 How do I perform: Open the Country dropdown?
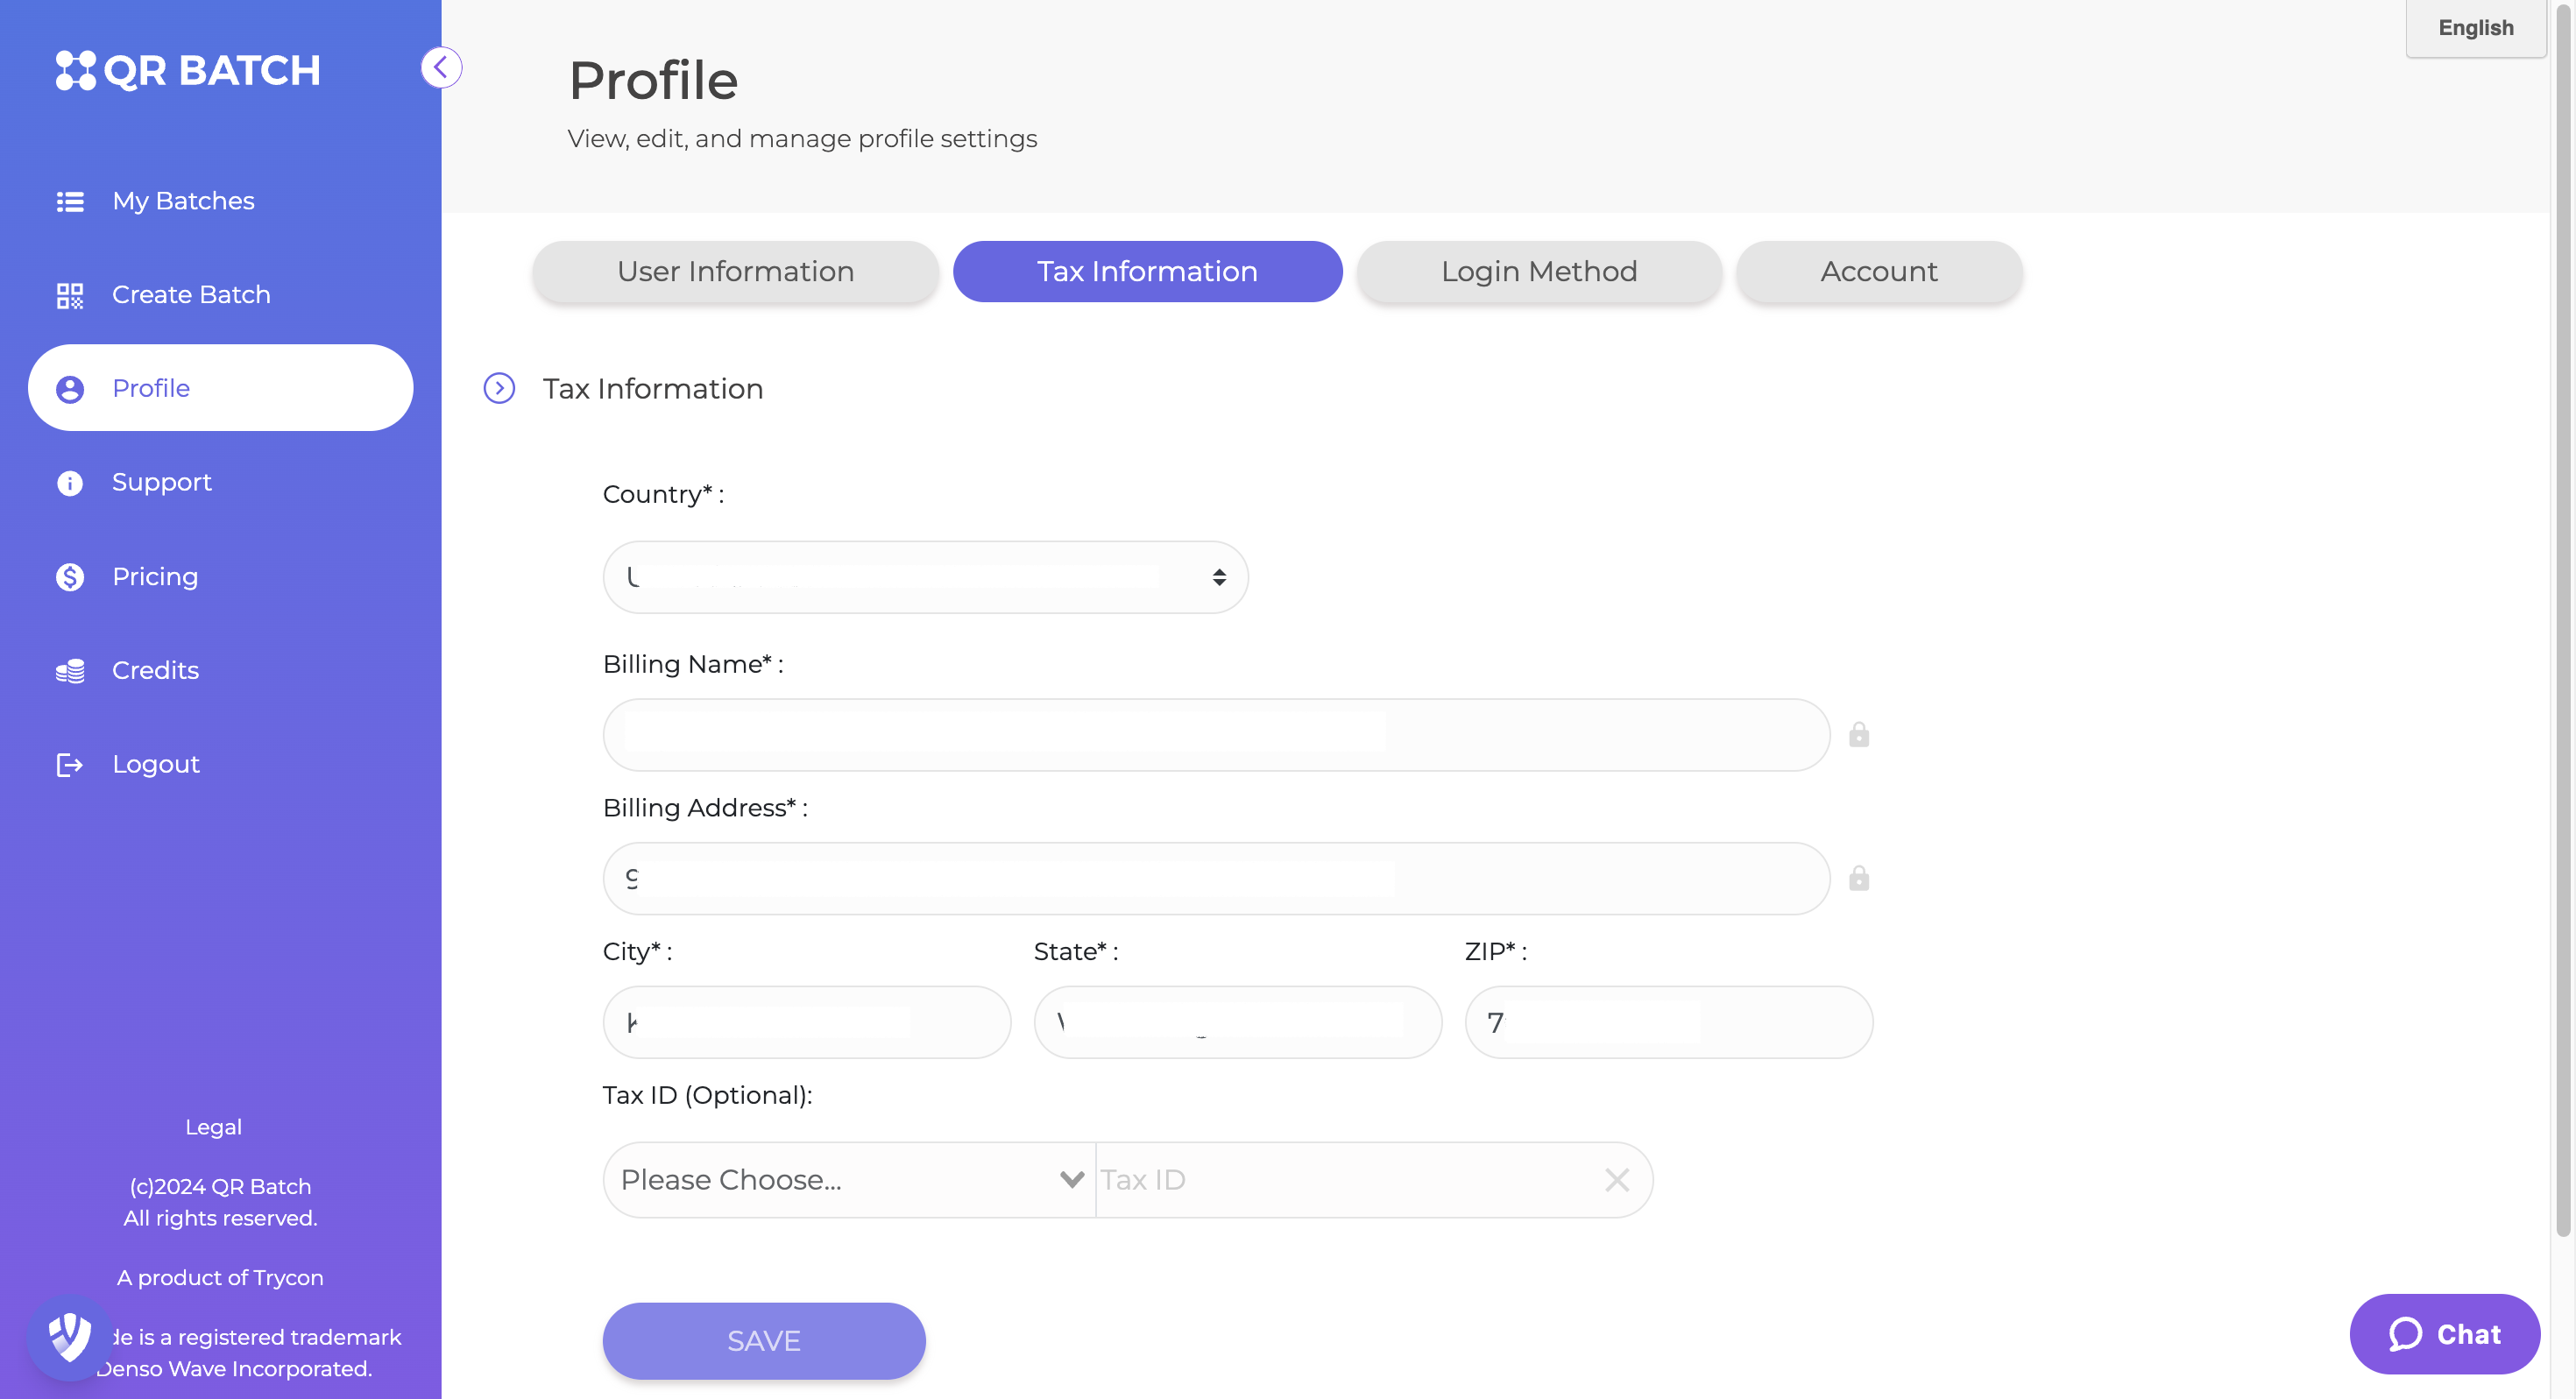click(x=926, y=577)
